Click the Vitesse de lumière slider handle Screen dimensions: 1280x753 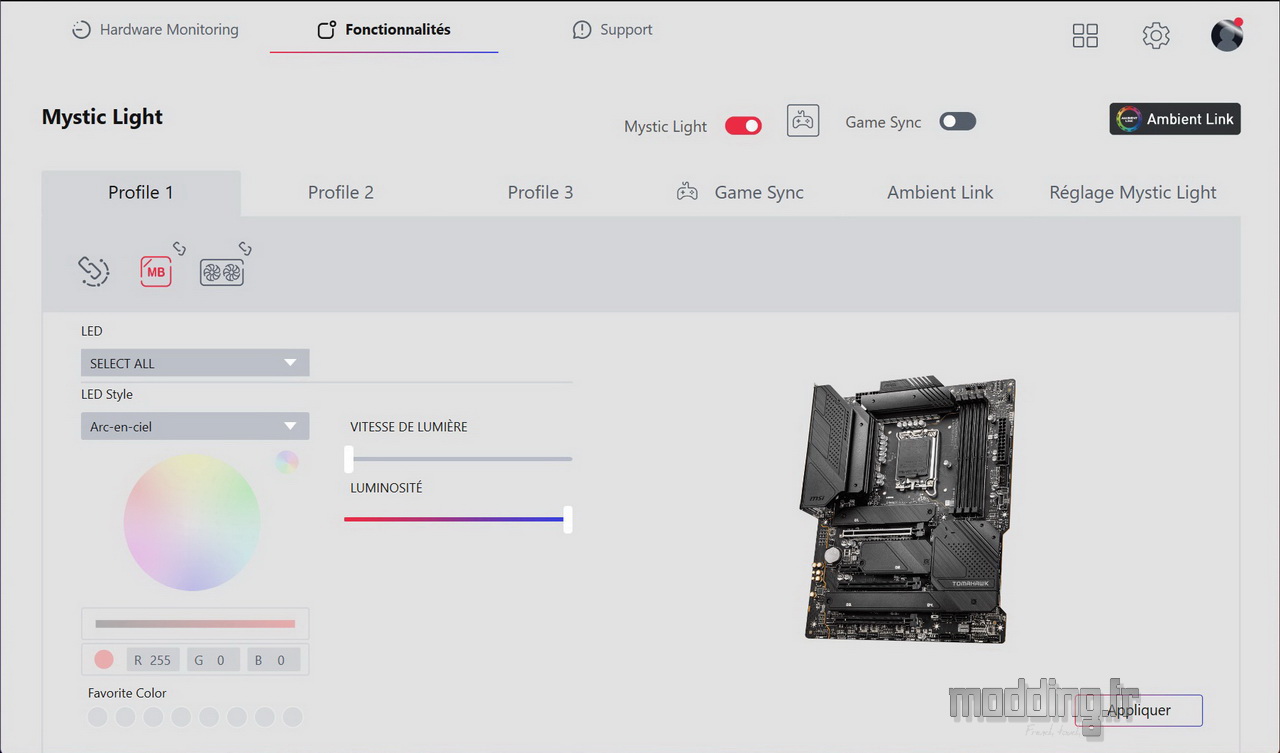(x=349, y=459)
